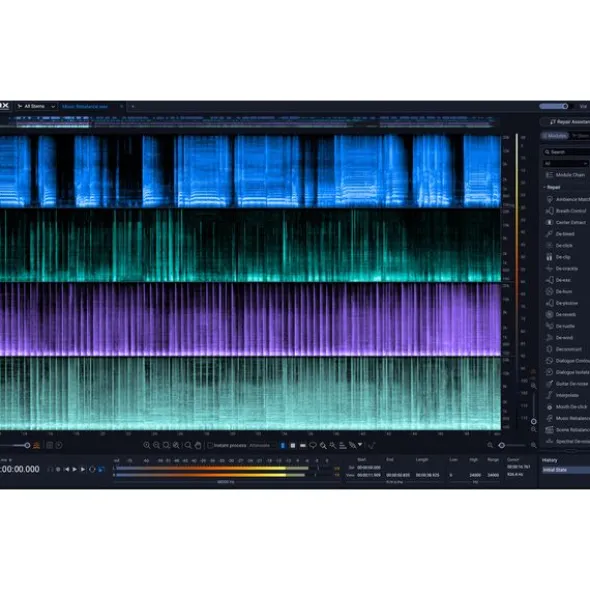Click the zoom out magnifier icon
This screenshot has height=591, width=590.
coord(156,446)
